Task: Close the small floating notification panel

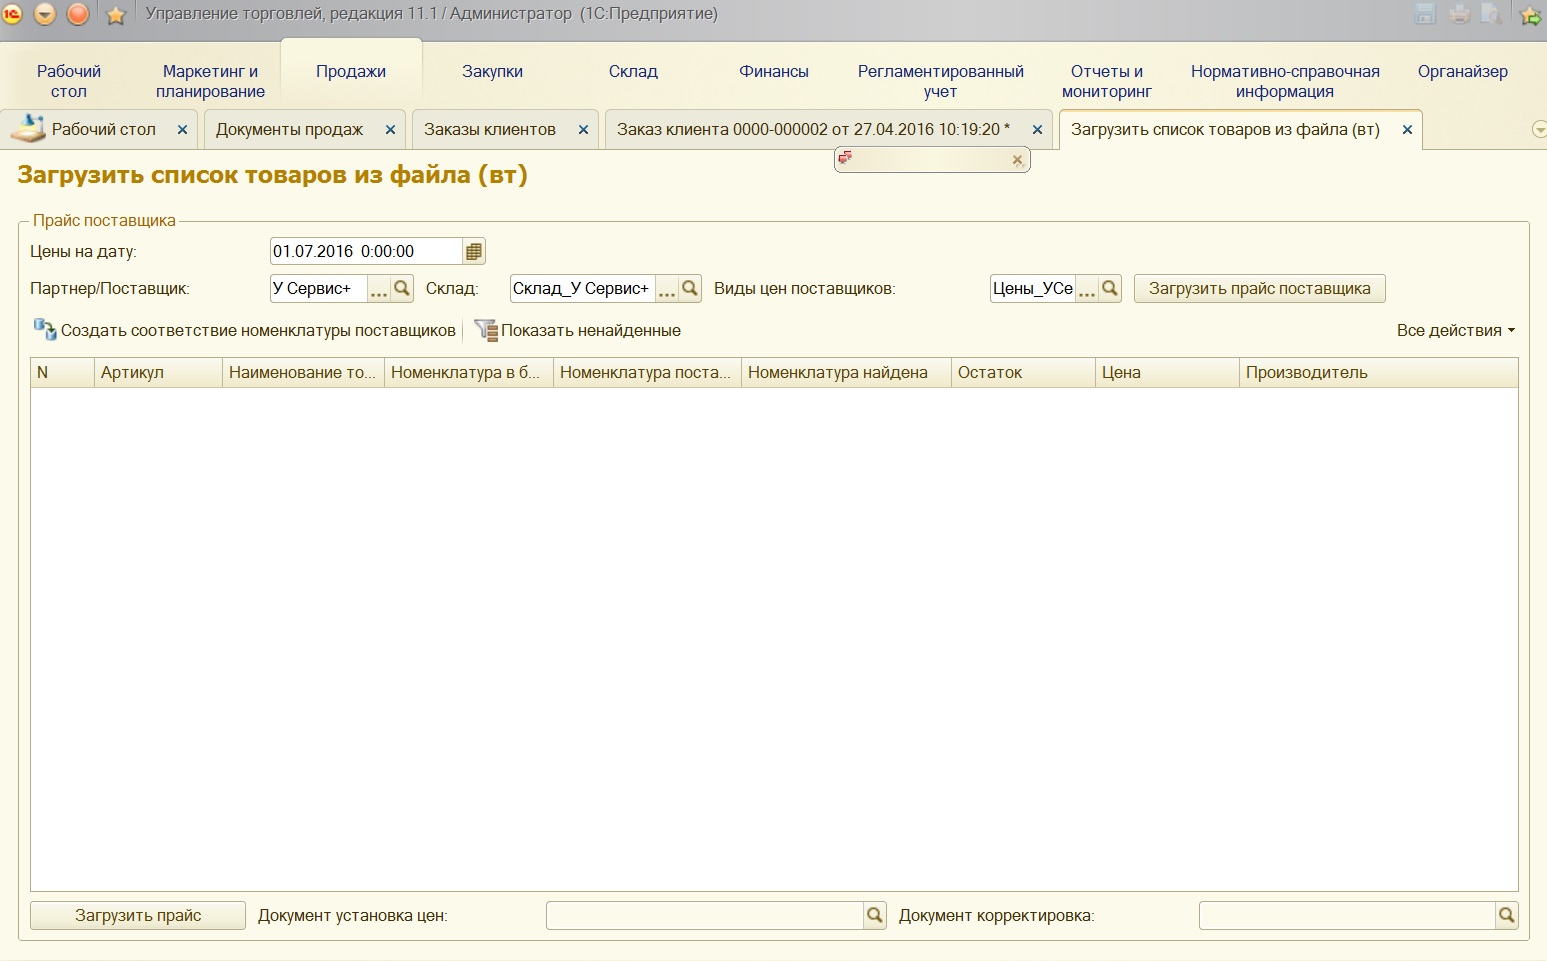Action: [1017, 160]
